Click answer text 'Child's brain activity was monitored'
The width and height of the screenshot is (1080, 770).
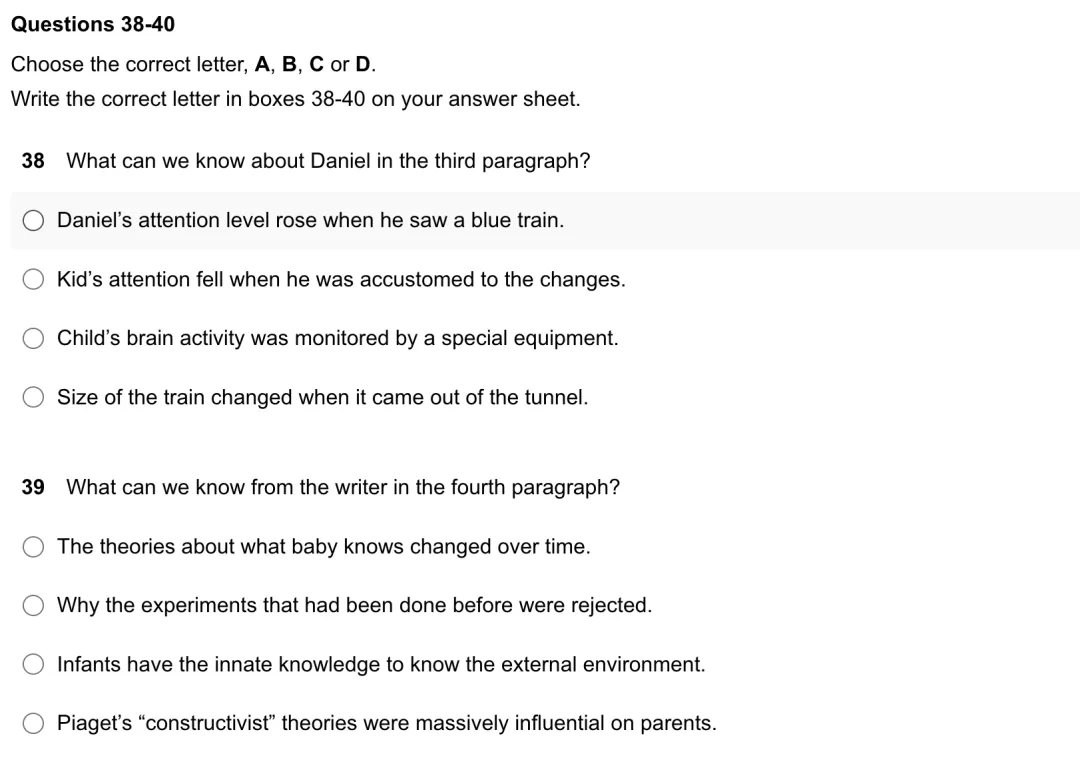pyautogui.click(x=338, y=338)
